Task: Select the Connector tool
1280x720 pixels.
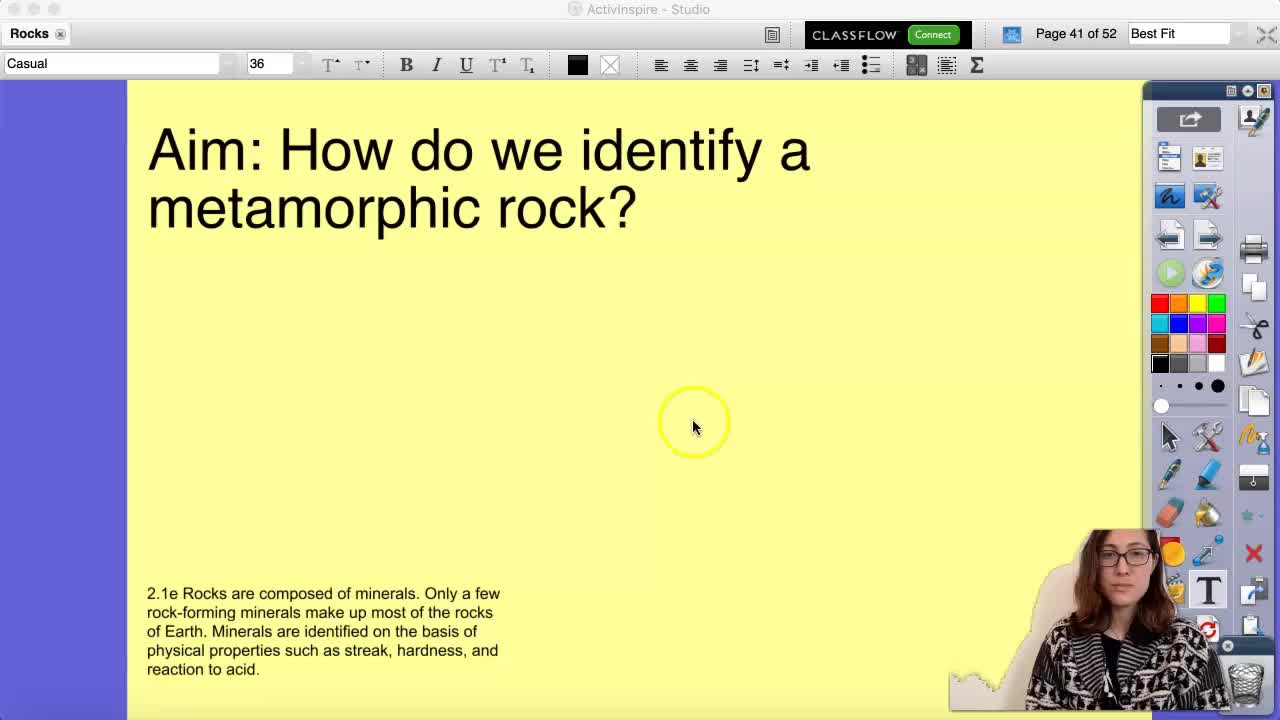Action: (1207, 551)
